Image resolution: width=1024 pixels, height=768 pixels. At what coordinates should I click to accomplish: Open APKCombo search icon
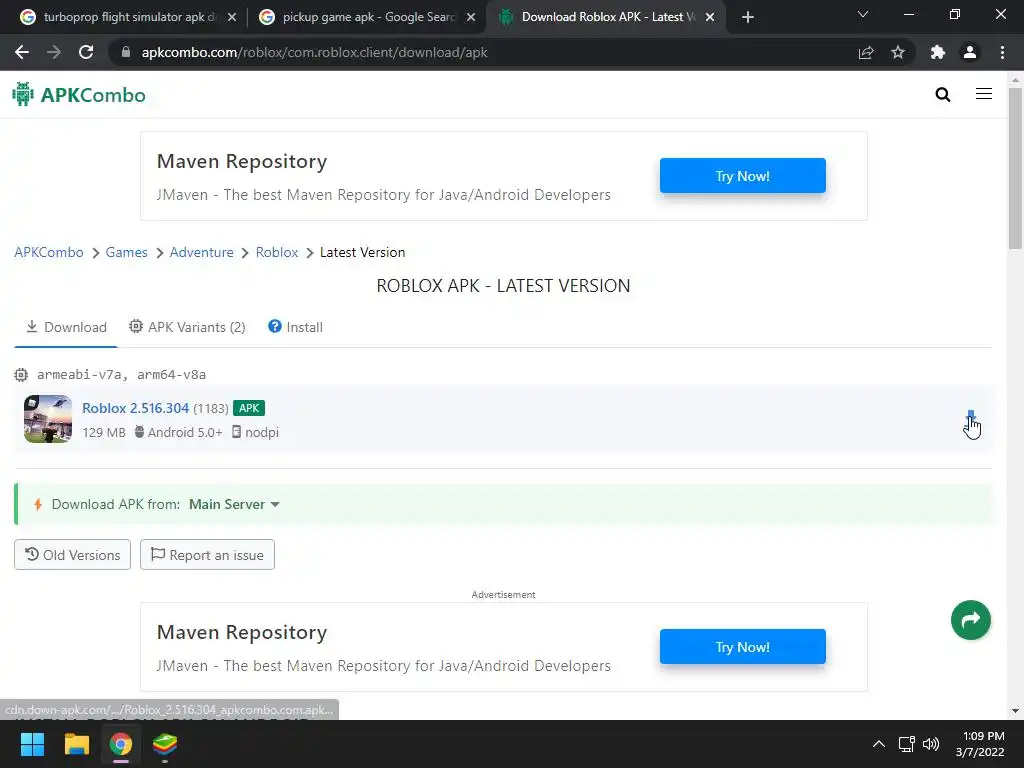[942, 95]
